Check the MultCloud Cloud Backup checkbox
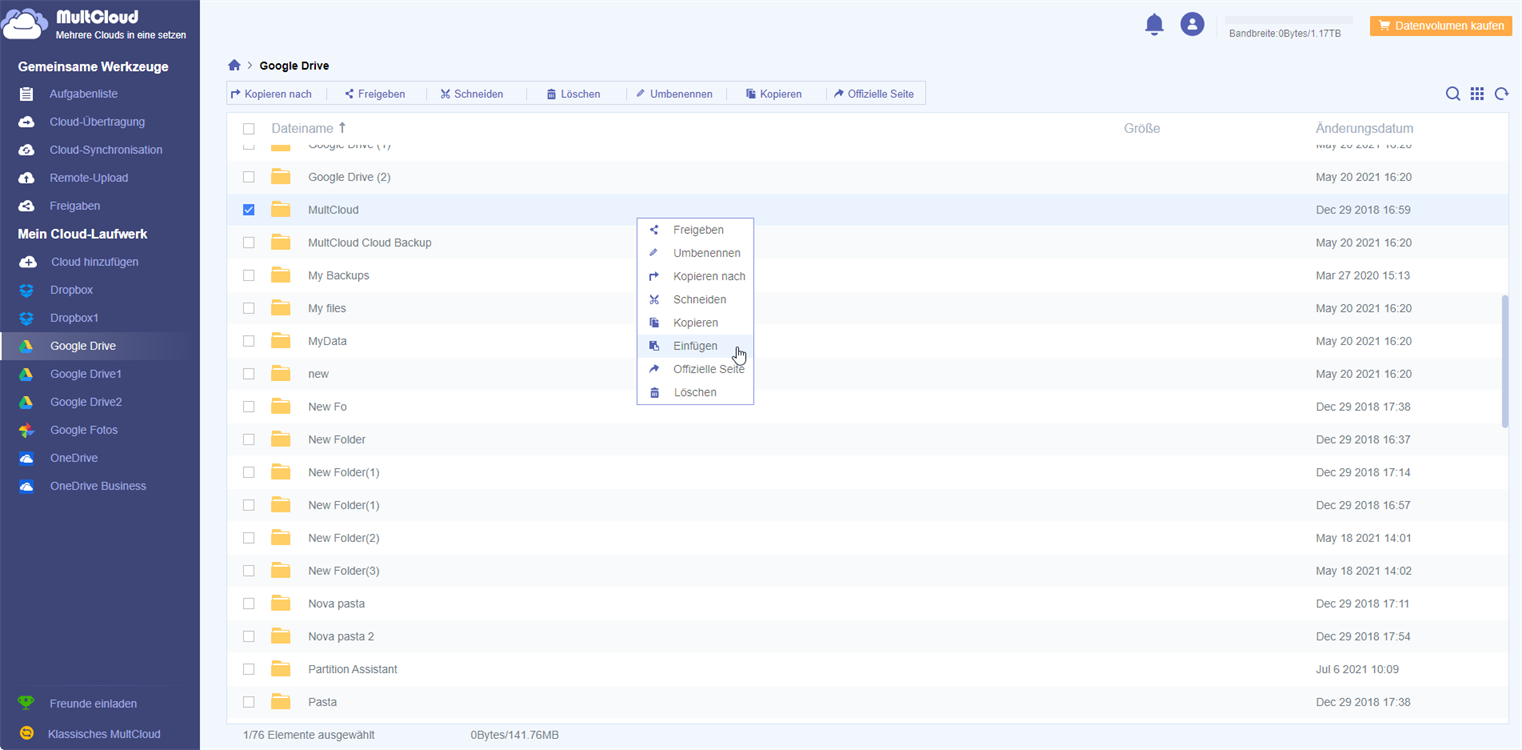 tap(249, 243)
